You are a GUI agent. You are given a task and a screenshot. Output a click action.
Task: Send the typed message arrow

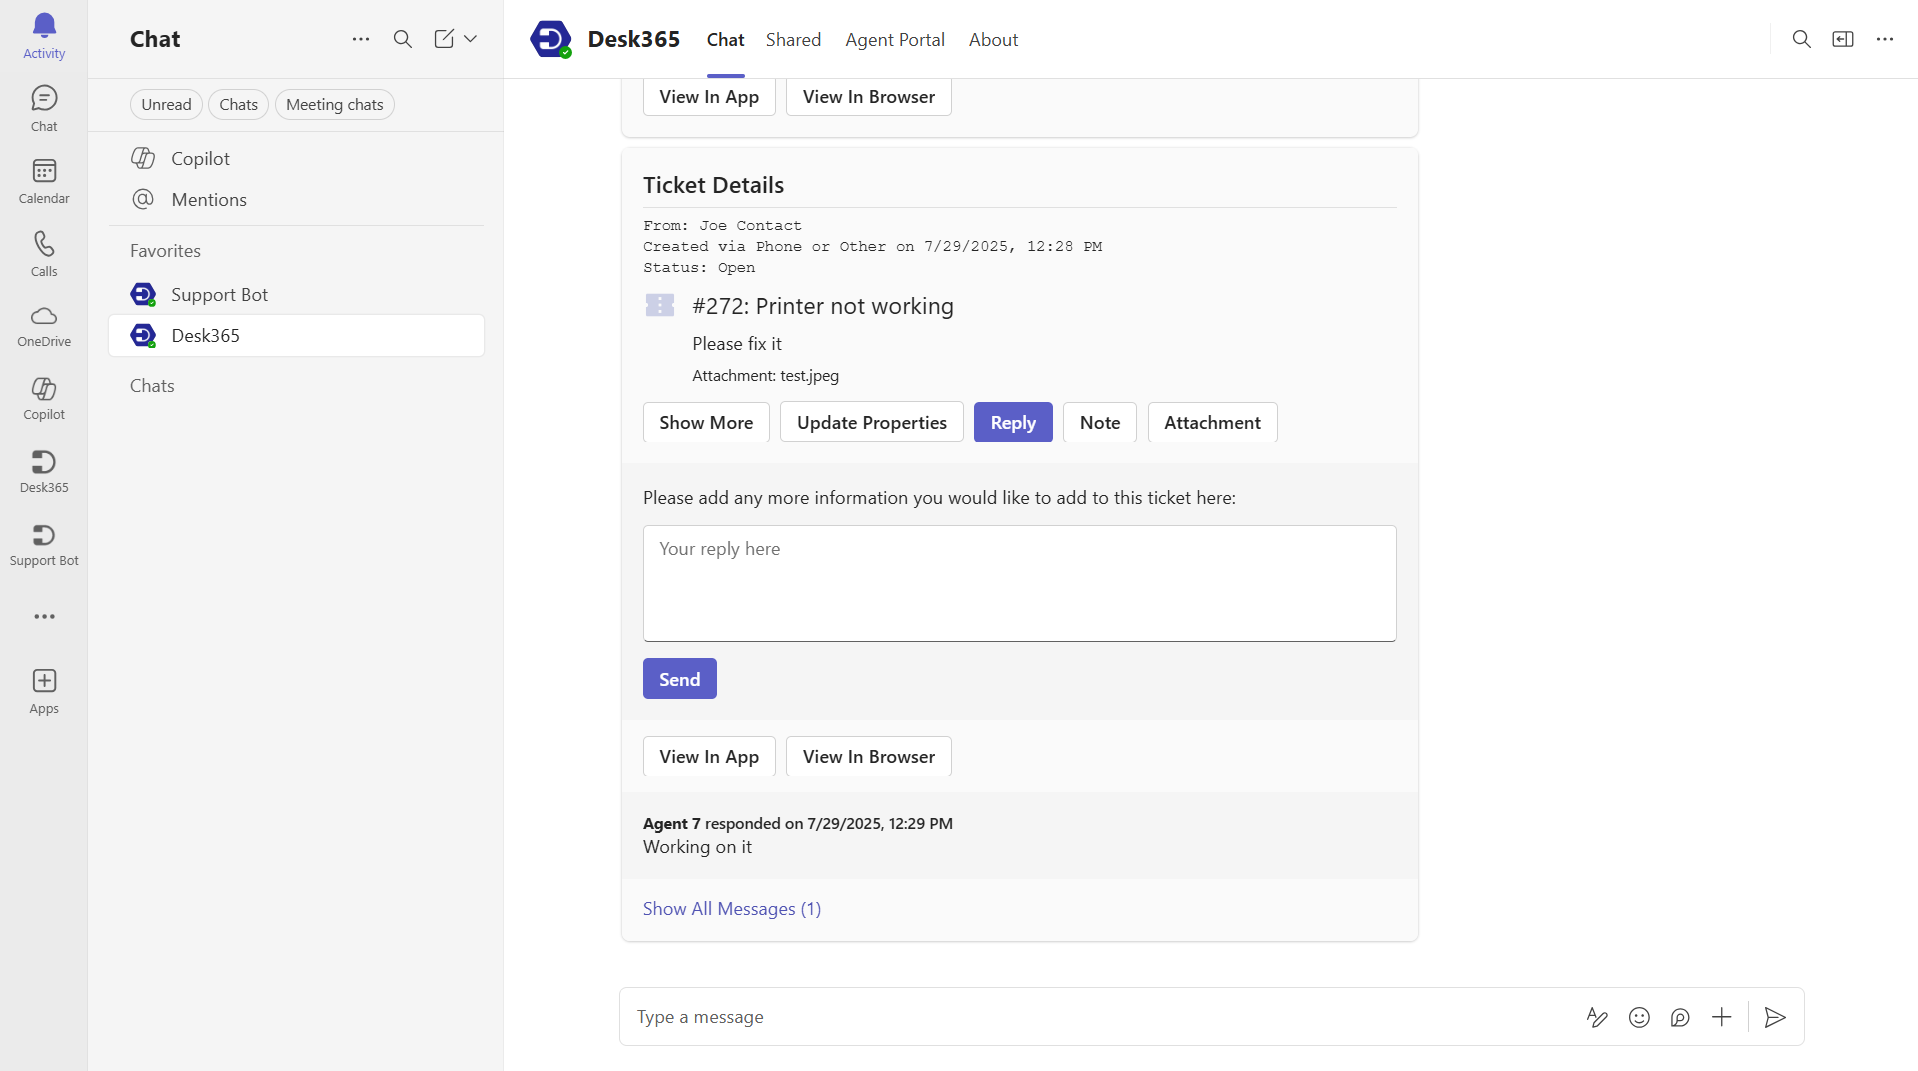click(1775, 1017)
